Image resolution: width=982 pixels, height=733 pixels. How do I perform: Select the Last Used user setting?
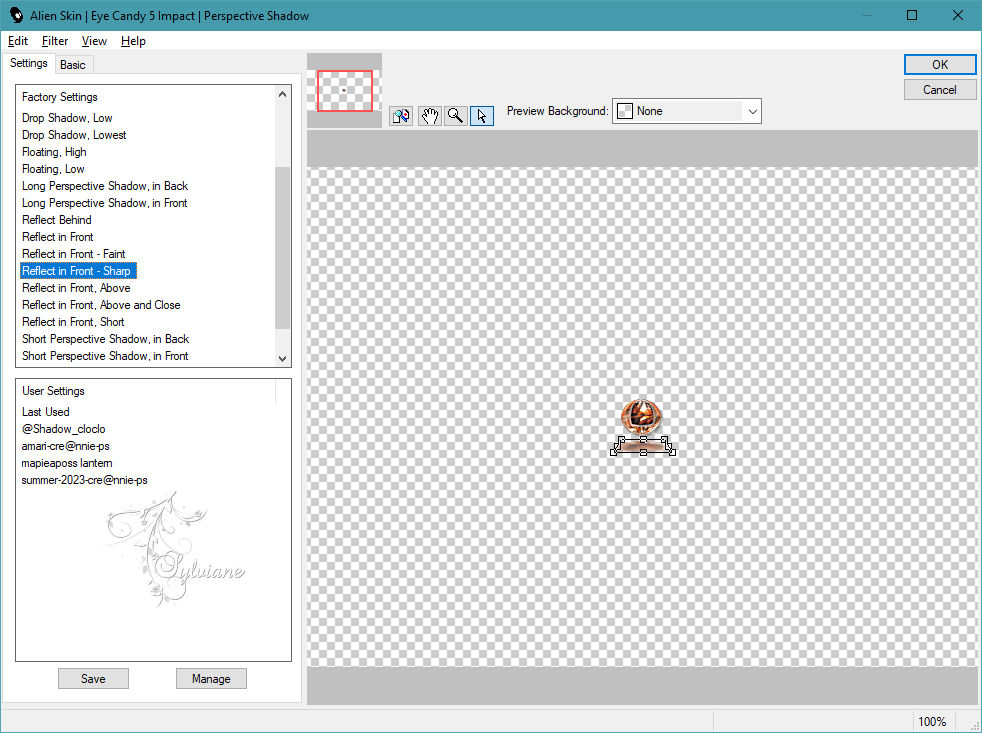click(x=46, y=412)
